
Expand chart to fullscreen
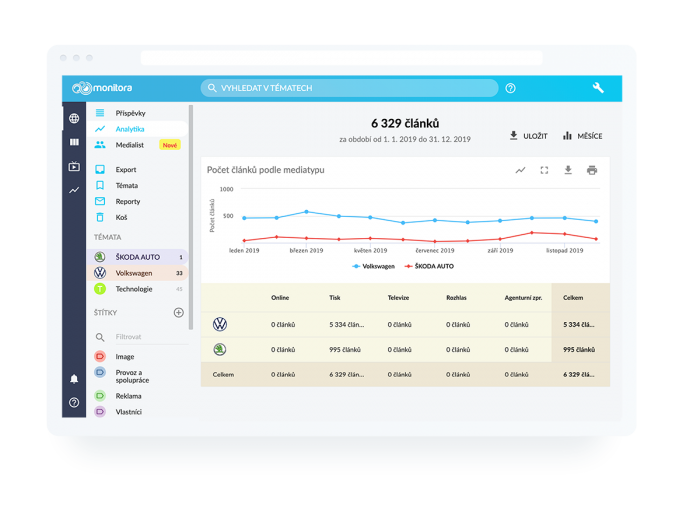[x=544, y=170]
